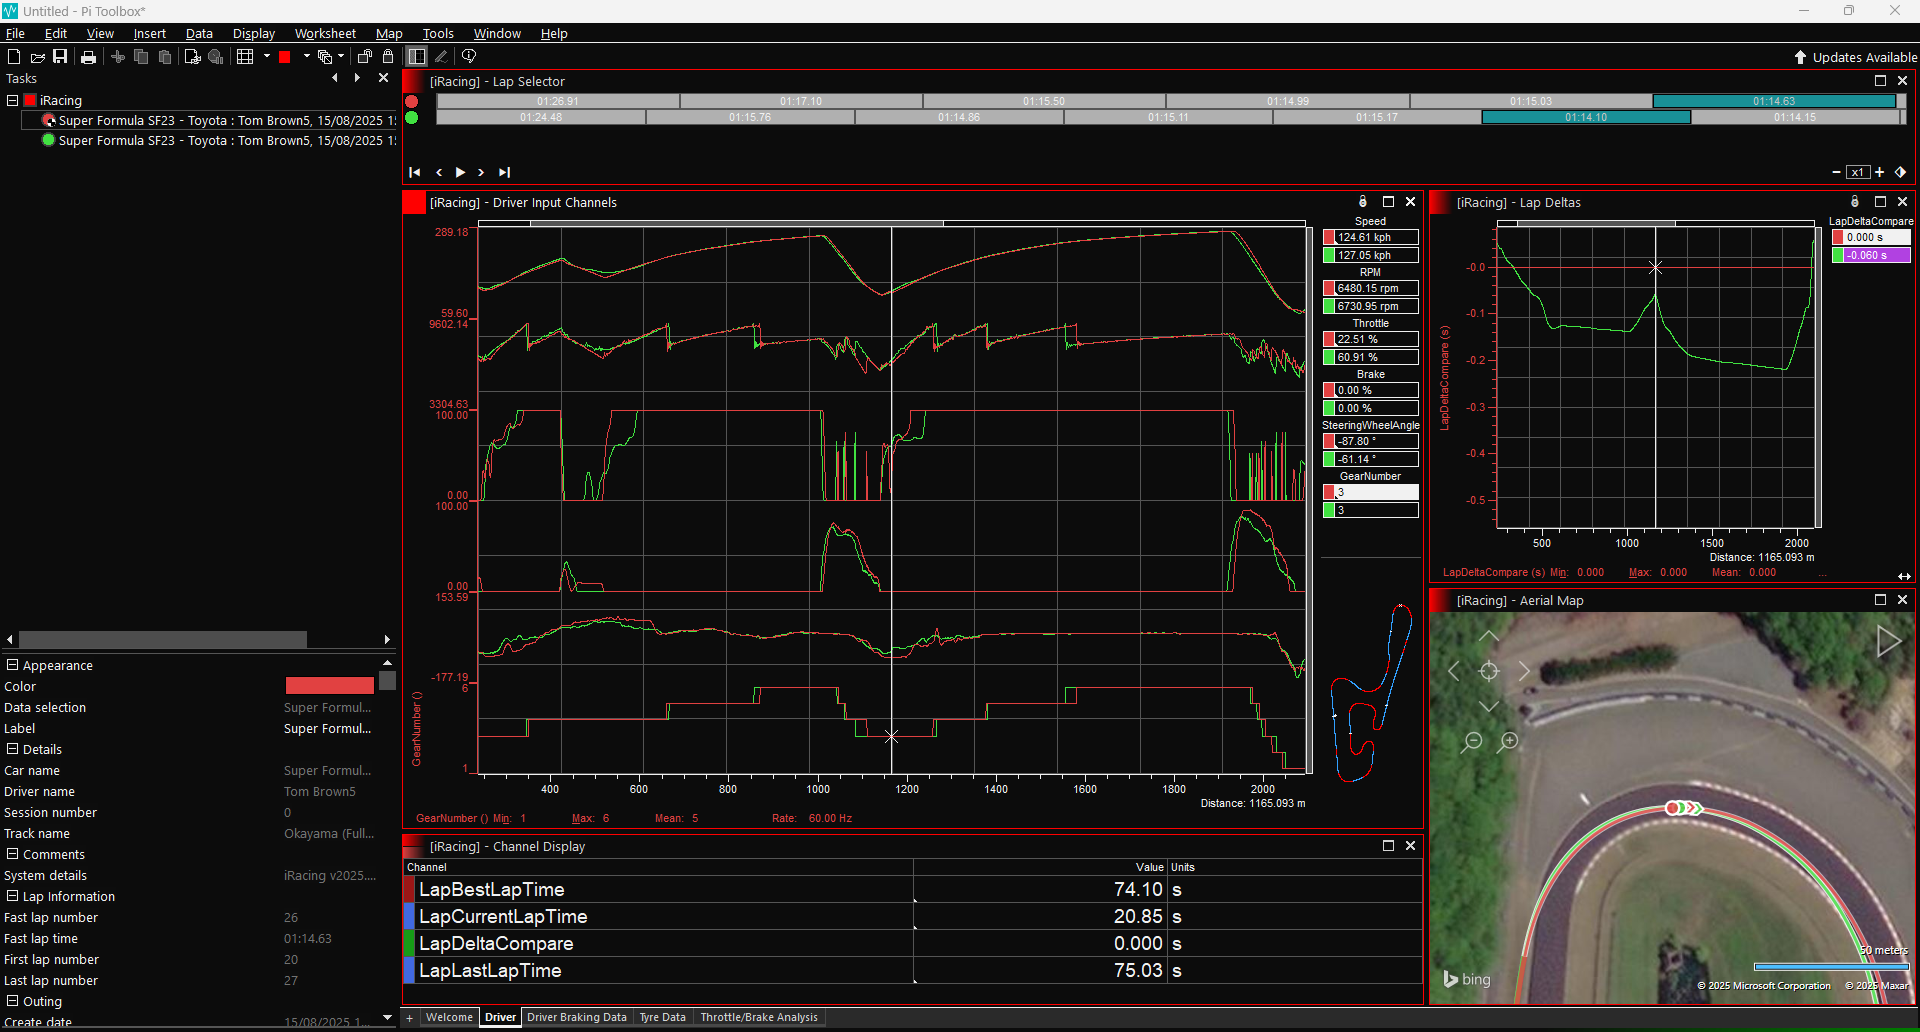Image resolution: width=1920 pixels, height=1032 pixels.
Task: Collapse the Details section
Action: (x=12, y=749)
